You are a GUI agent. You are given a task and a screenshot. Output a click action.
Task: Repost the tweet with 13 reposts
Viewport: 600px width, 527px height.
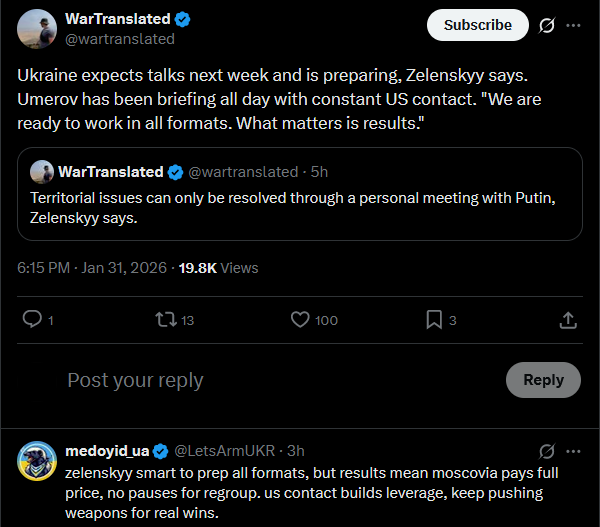pos(166,320)
